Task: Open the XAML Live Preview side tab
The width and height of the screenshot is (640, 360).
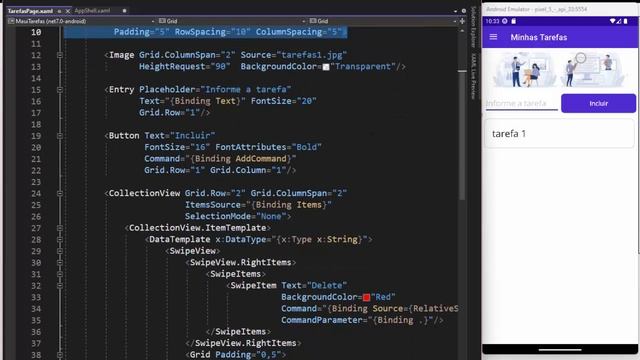Action: click(473, 77)
